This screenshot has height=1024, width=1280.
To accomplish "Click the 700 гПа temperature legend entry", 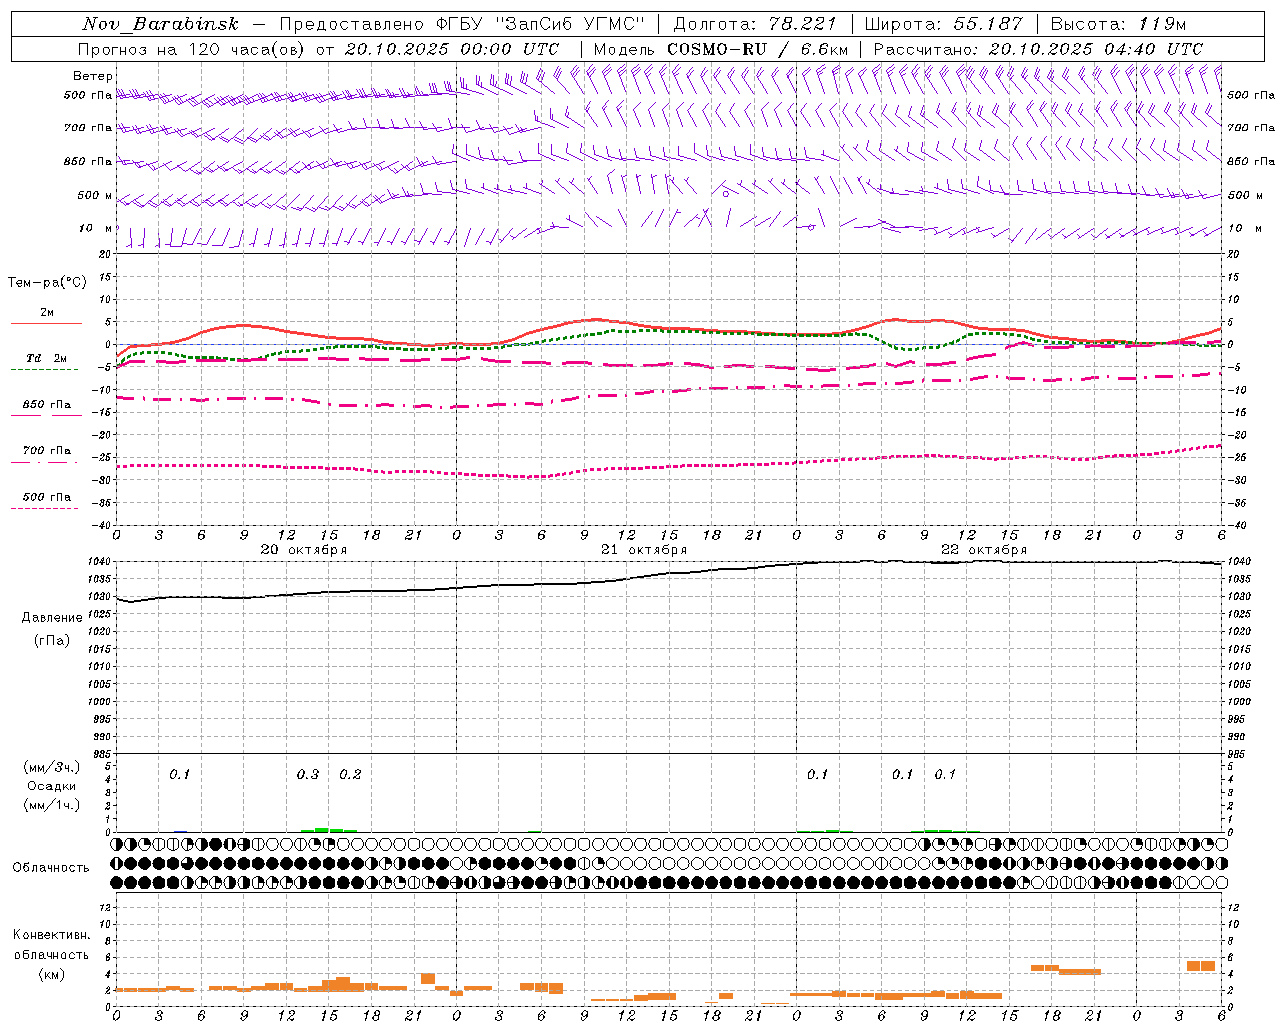I will pyautogui.click(x=46, y=451).
